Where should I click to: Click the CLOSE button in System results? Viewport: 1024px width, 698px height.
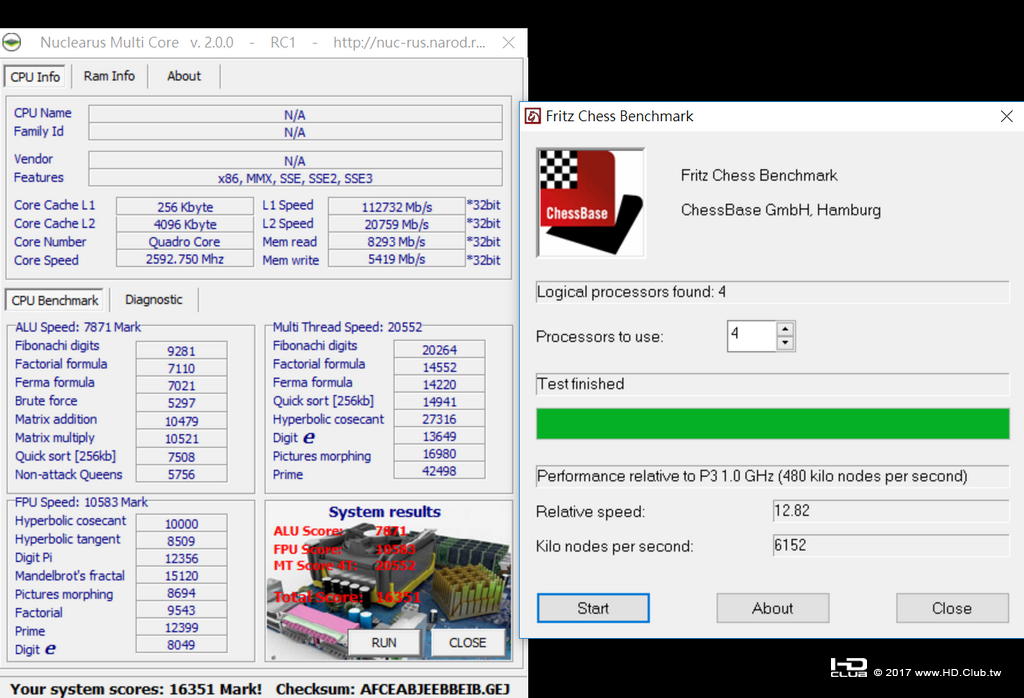[x=468, y=642]
